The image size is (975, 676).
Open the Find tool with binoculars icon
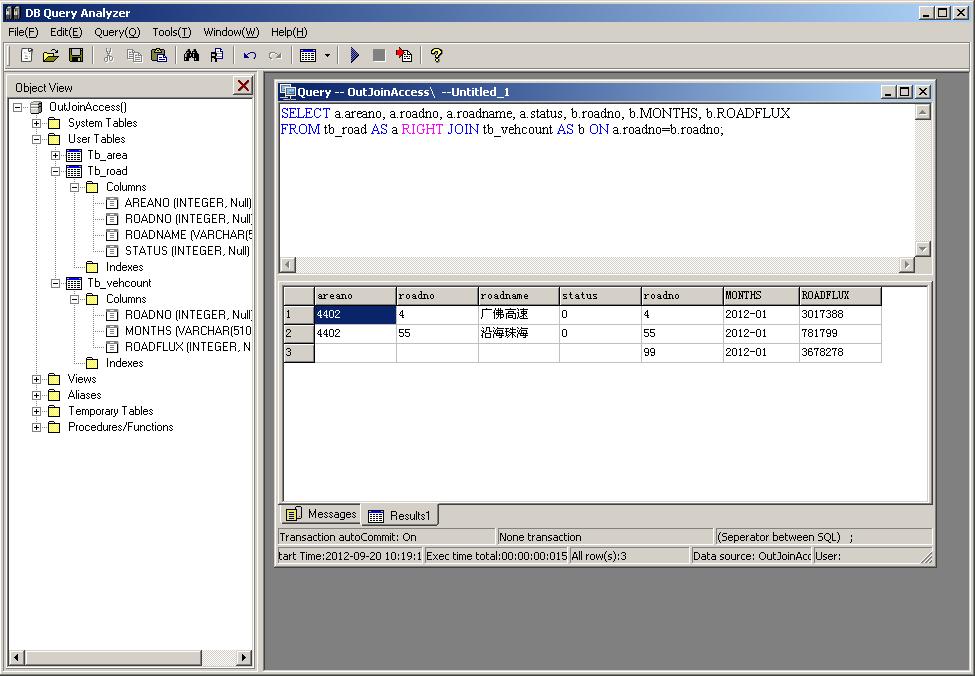coord(189,55)
